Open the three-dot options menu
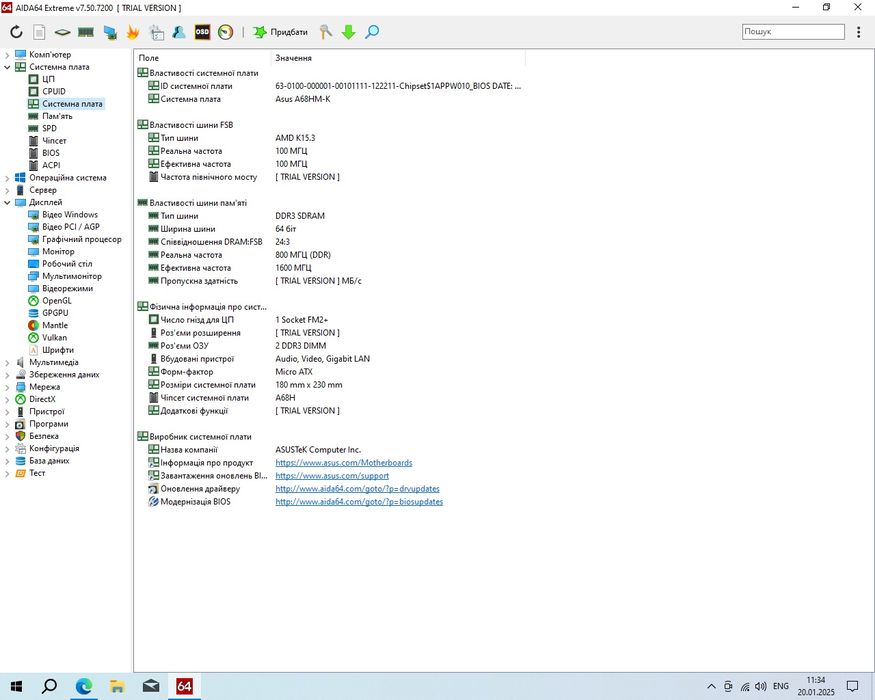Image resolution: width=875 pixels, height=700 pixels. [x=858, y=32]
